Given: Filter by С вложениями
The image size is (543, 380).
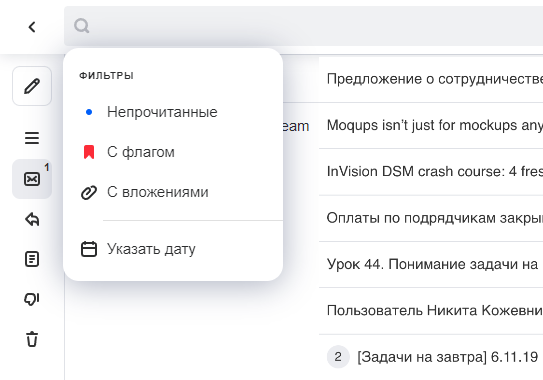Looking at the screenshot, I should click(x=173, y=192).
